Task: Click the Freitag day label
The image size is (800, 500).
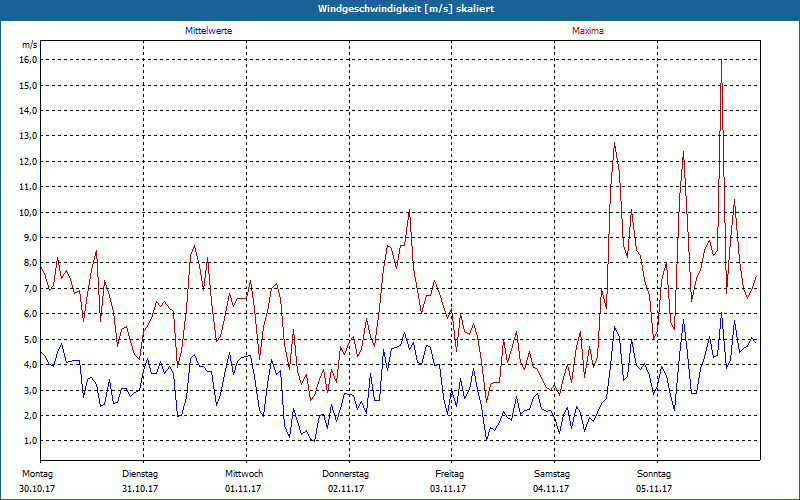Action: tap(449, 474)
